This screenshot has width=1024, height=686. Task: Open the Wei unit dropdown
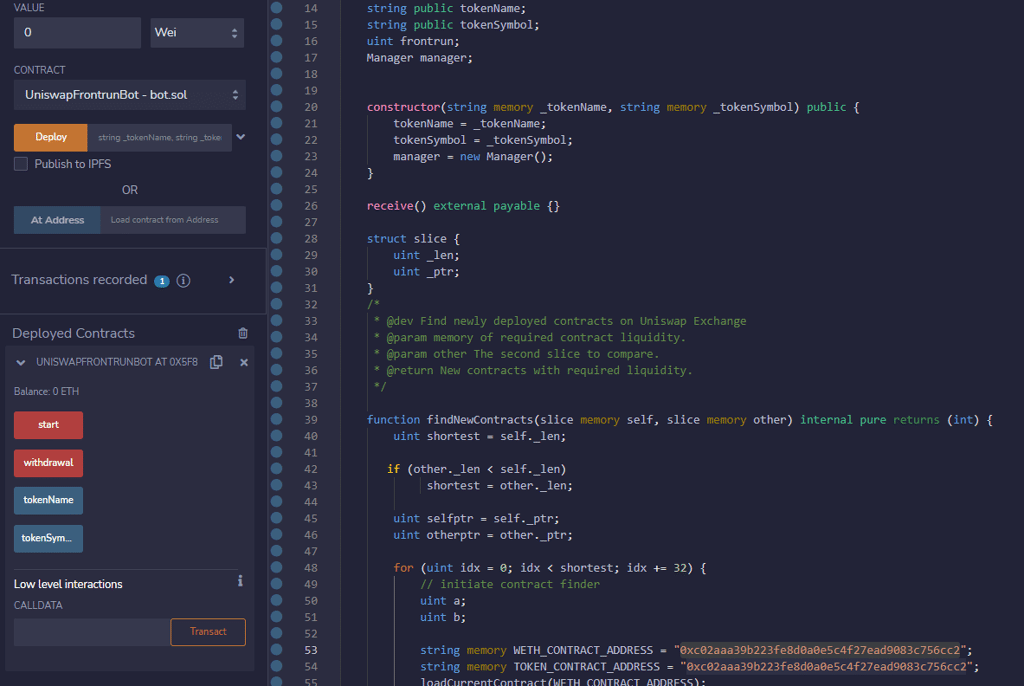[197, 33]
